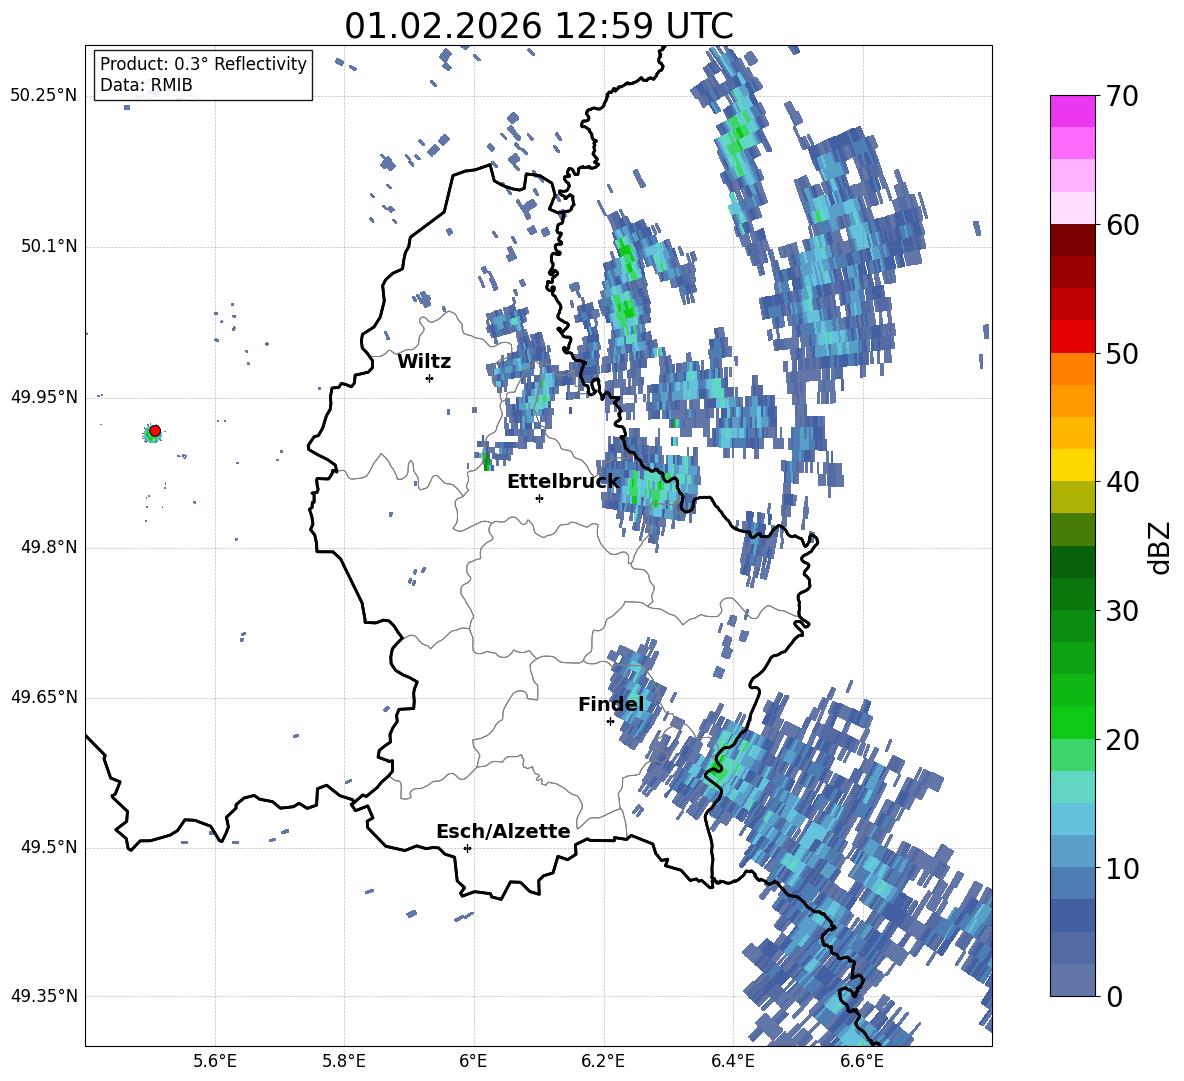Pick the yellow colorbar segment above 40
Image resolution: width=1184 pixels, height=1081 pixels.
click(x=1073, y=465)
